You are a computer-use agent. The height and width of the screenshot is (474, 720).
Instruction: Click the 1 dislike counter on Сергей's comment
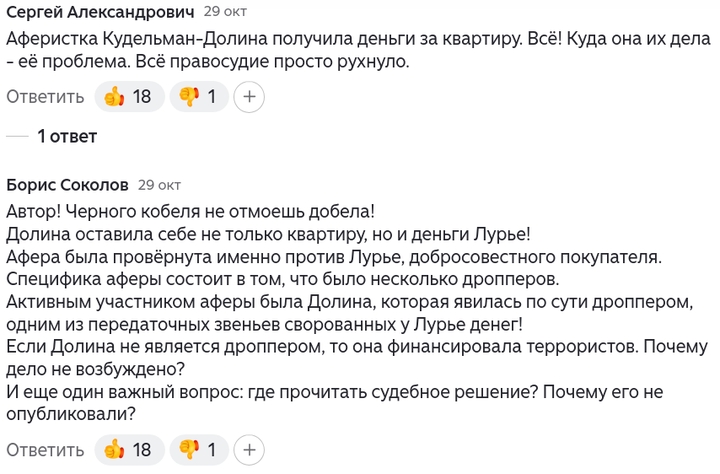click(212, 97)
